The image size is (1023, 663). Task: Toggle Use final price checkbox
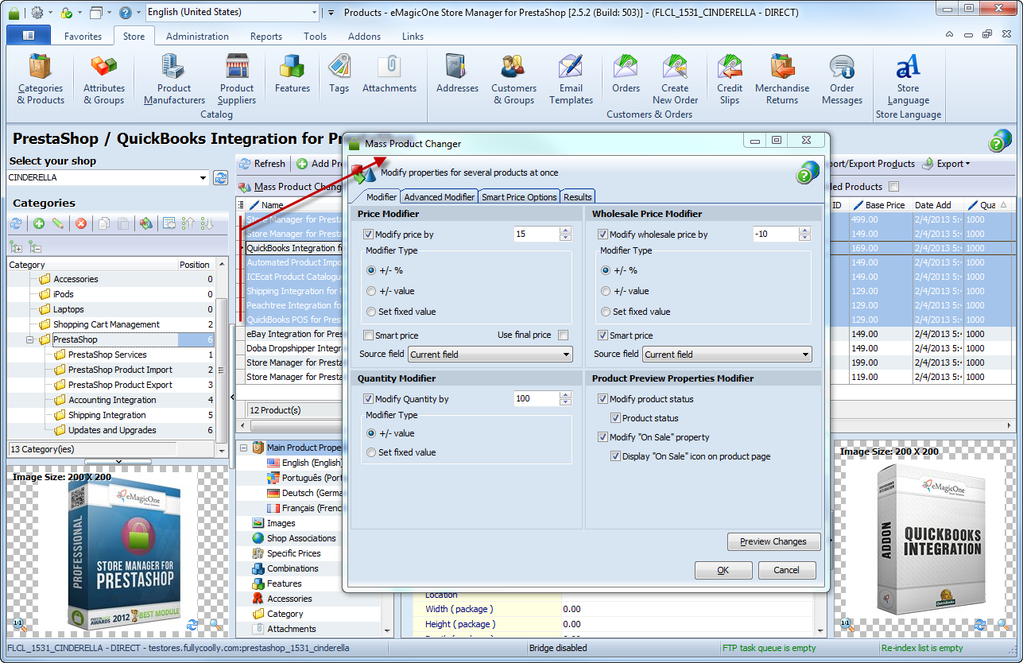[563, 335]
